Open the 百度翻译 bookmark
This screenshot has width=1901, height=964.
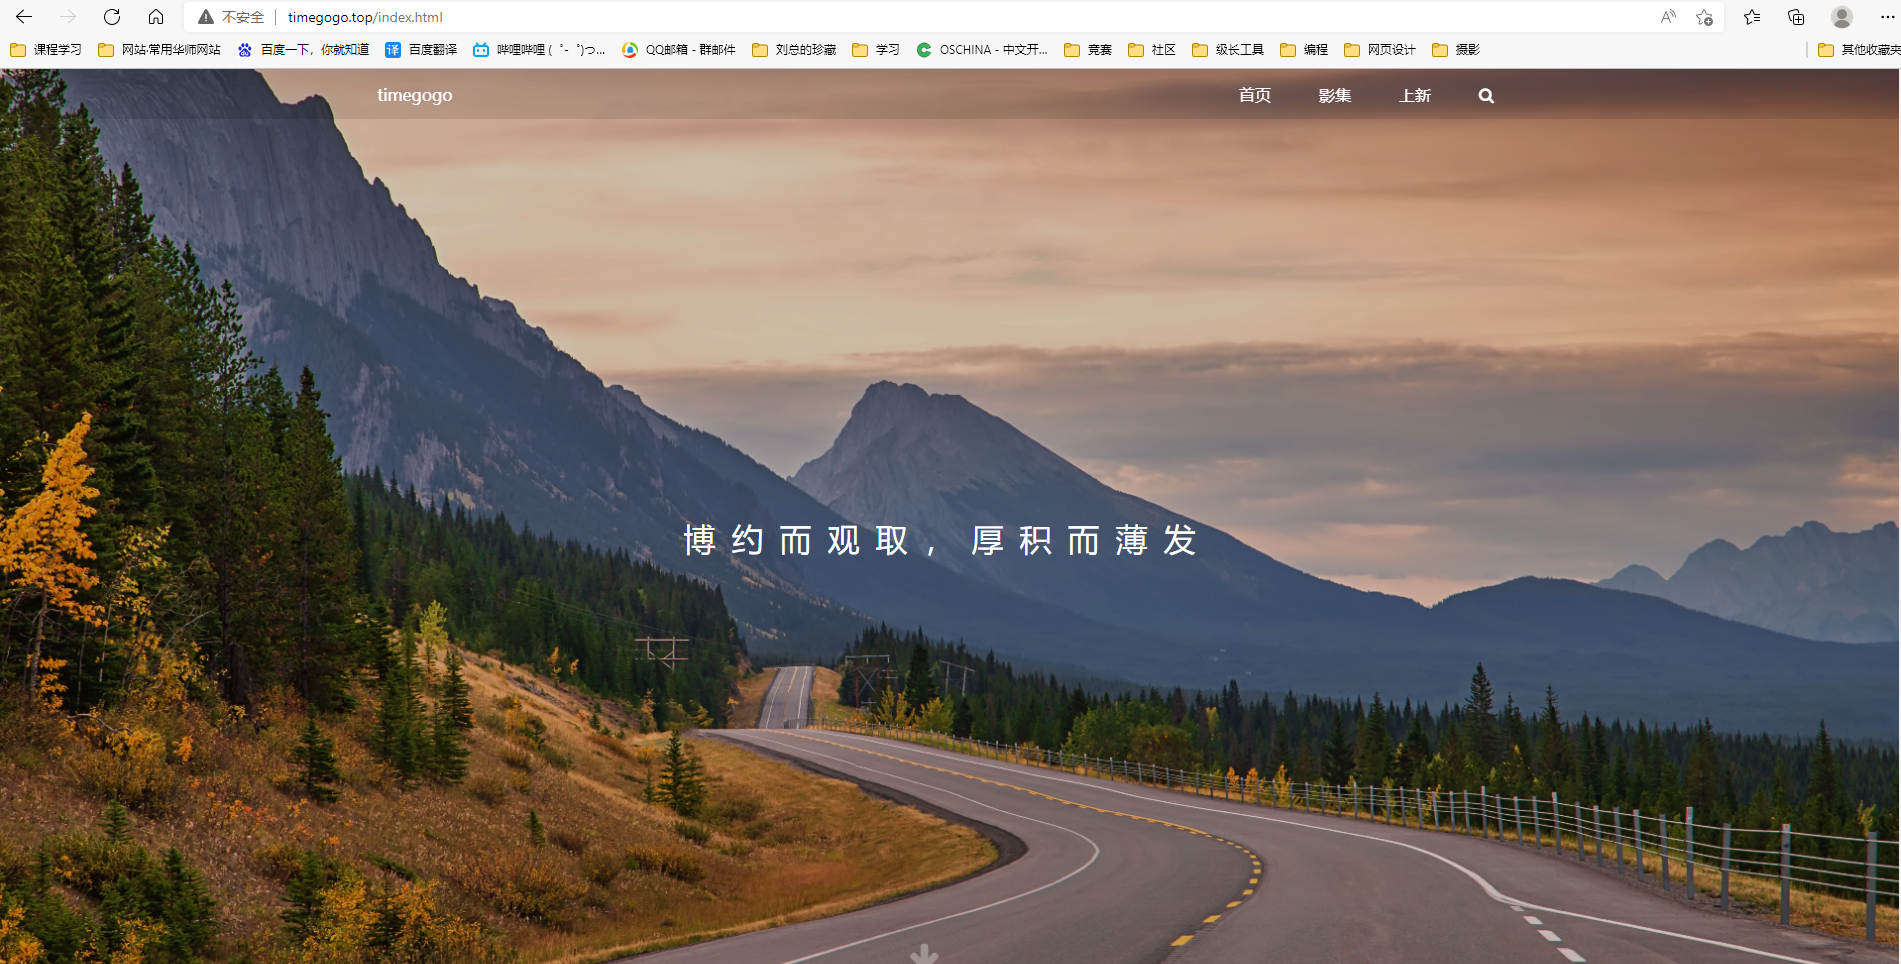tap(421, 49)
